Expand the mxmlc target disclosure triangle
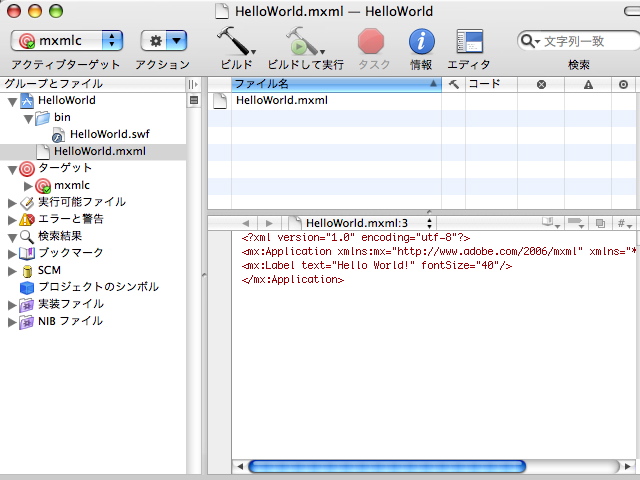Viewport: 640px width, 480px height. pos(28,186)
